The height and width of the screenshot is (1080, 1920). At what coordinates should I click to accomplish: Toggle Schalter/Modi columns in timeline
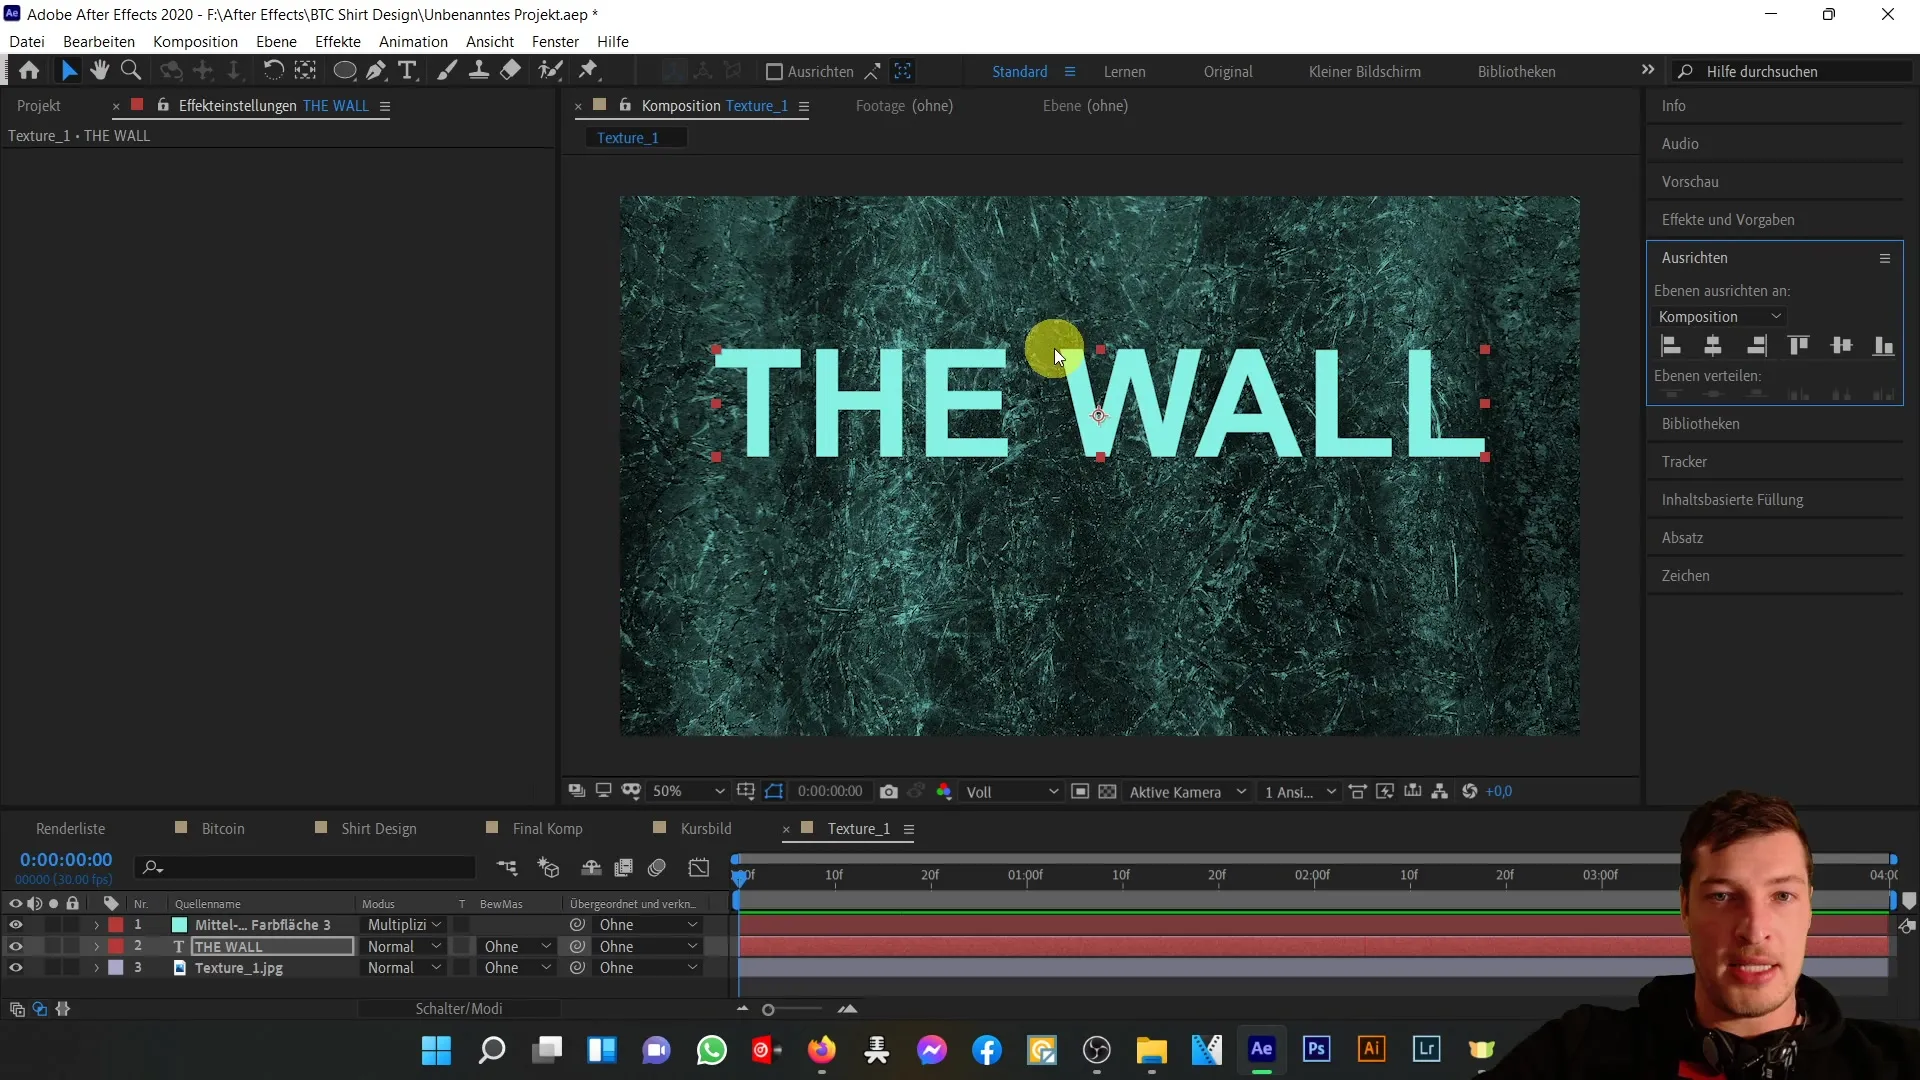[459, 1009]
